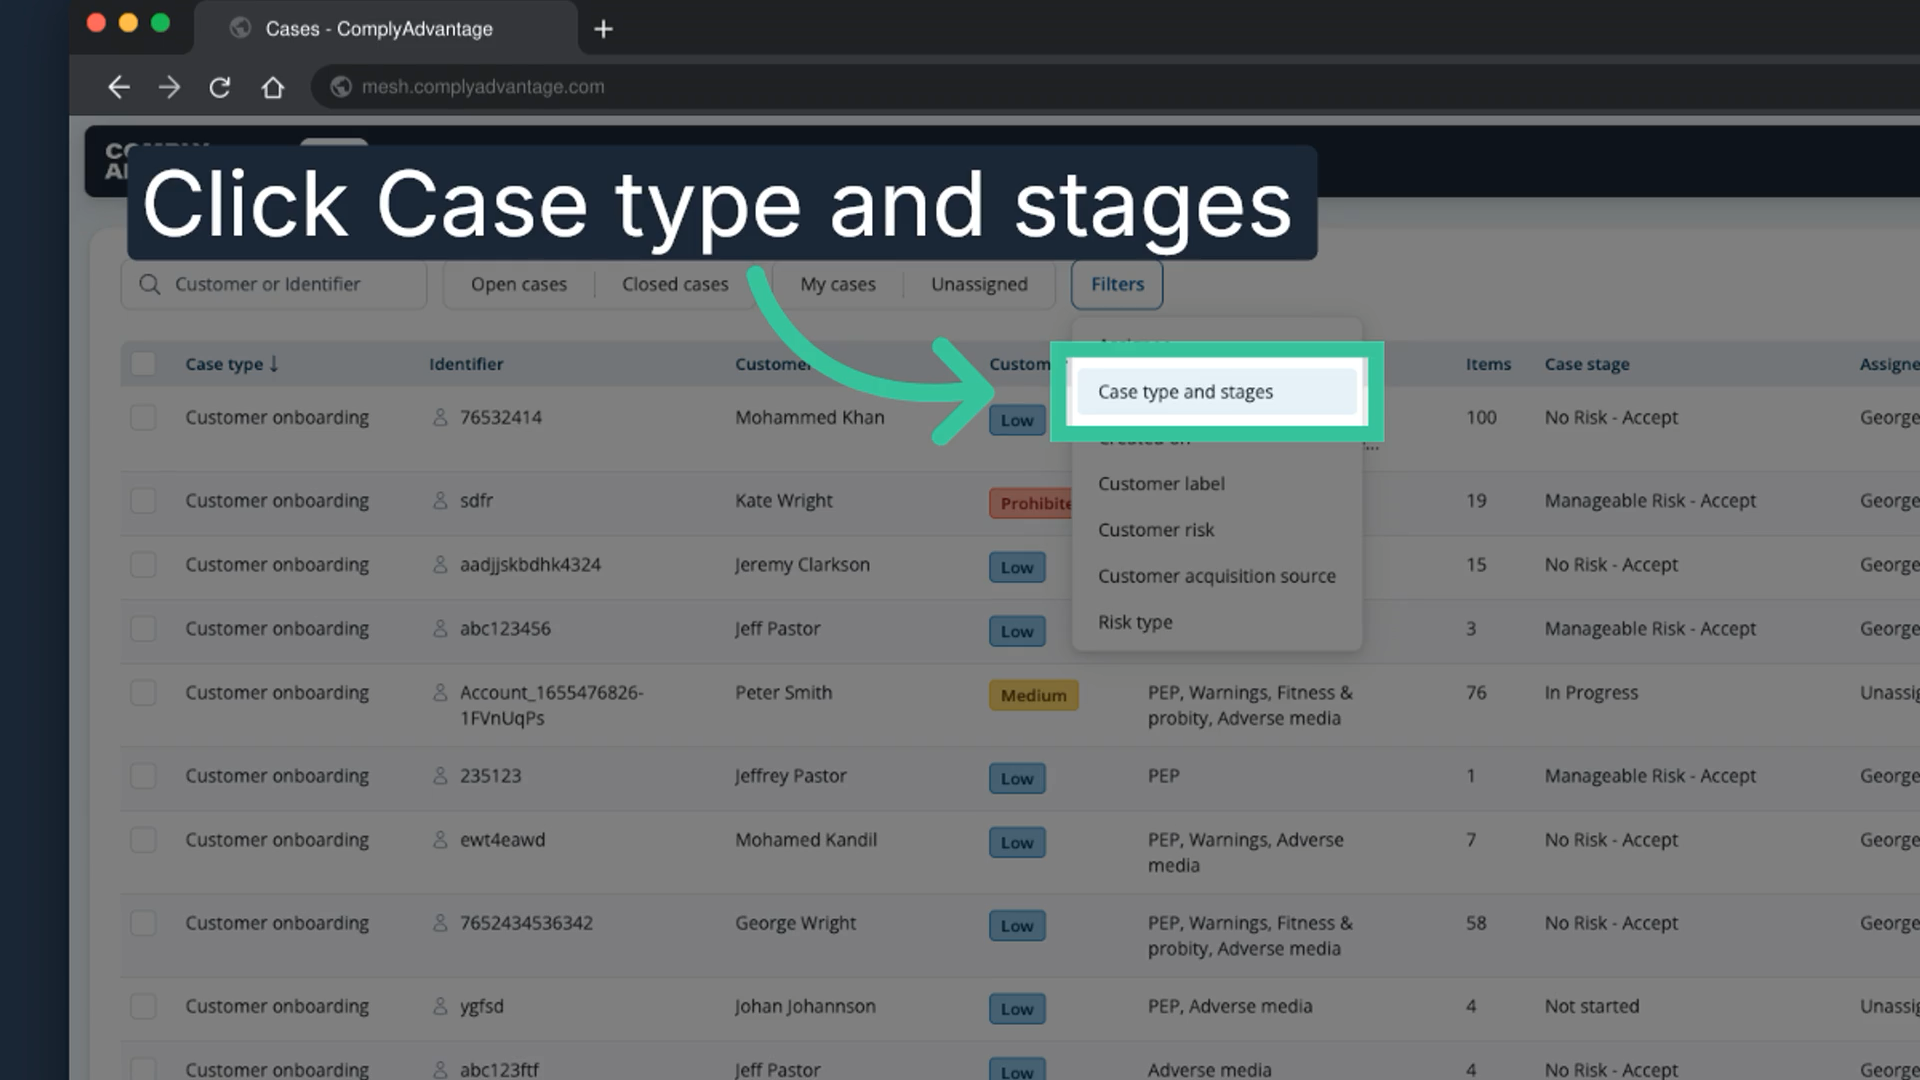
Task: Tick the select-all checkbox in table header
Action: click(x=144, y=363)
